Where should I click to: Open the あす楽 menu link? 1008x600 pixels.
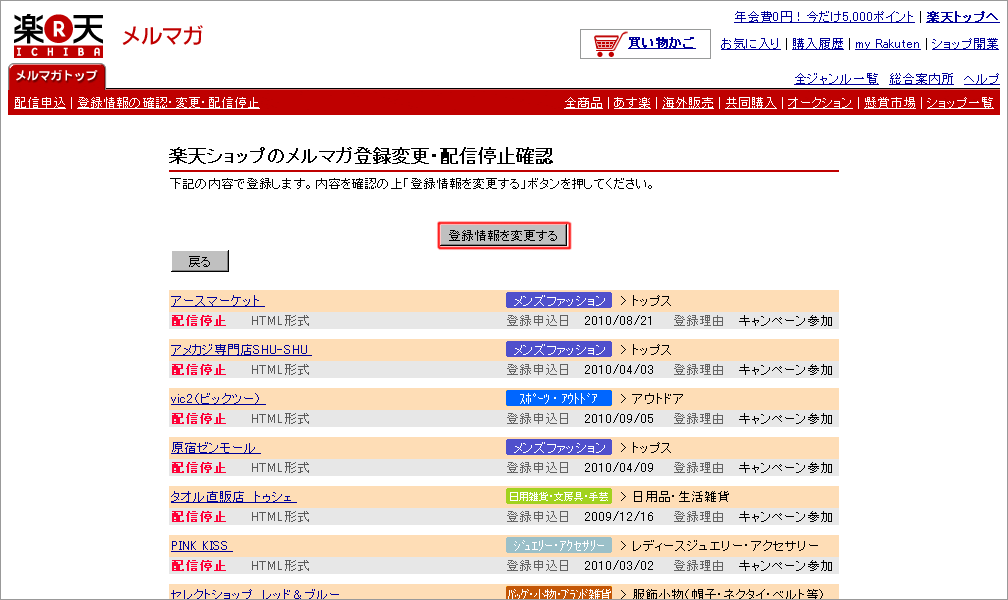click(x=631, y=103)
